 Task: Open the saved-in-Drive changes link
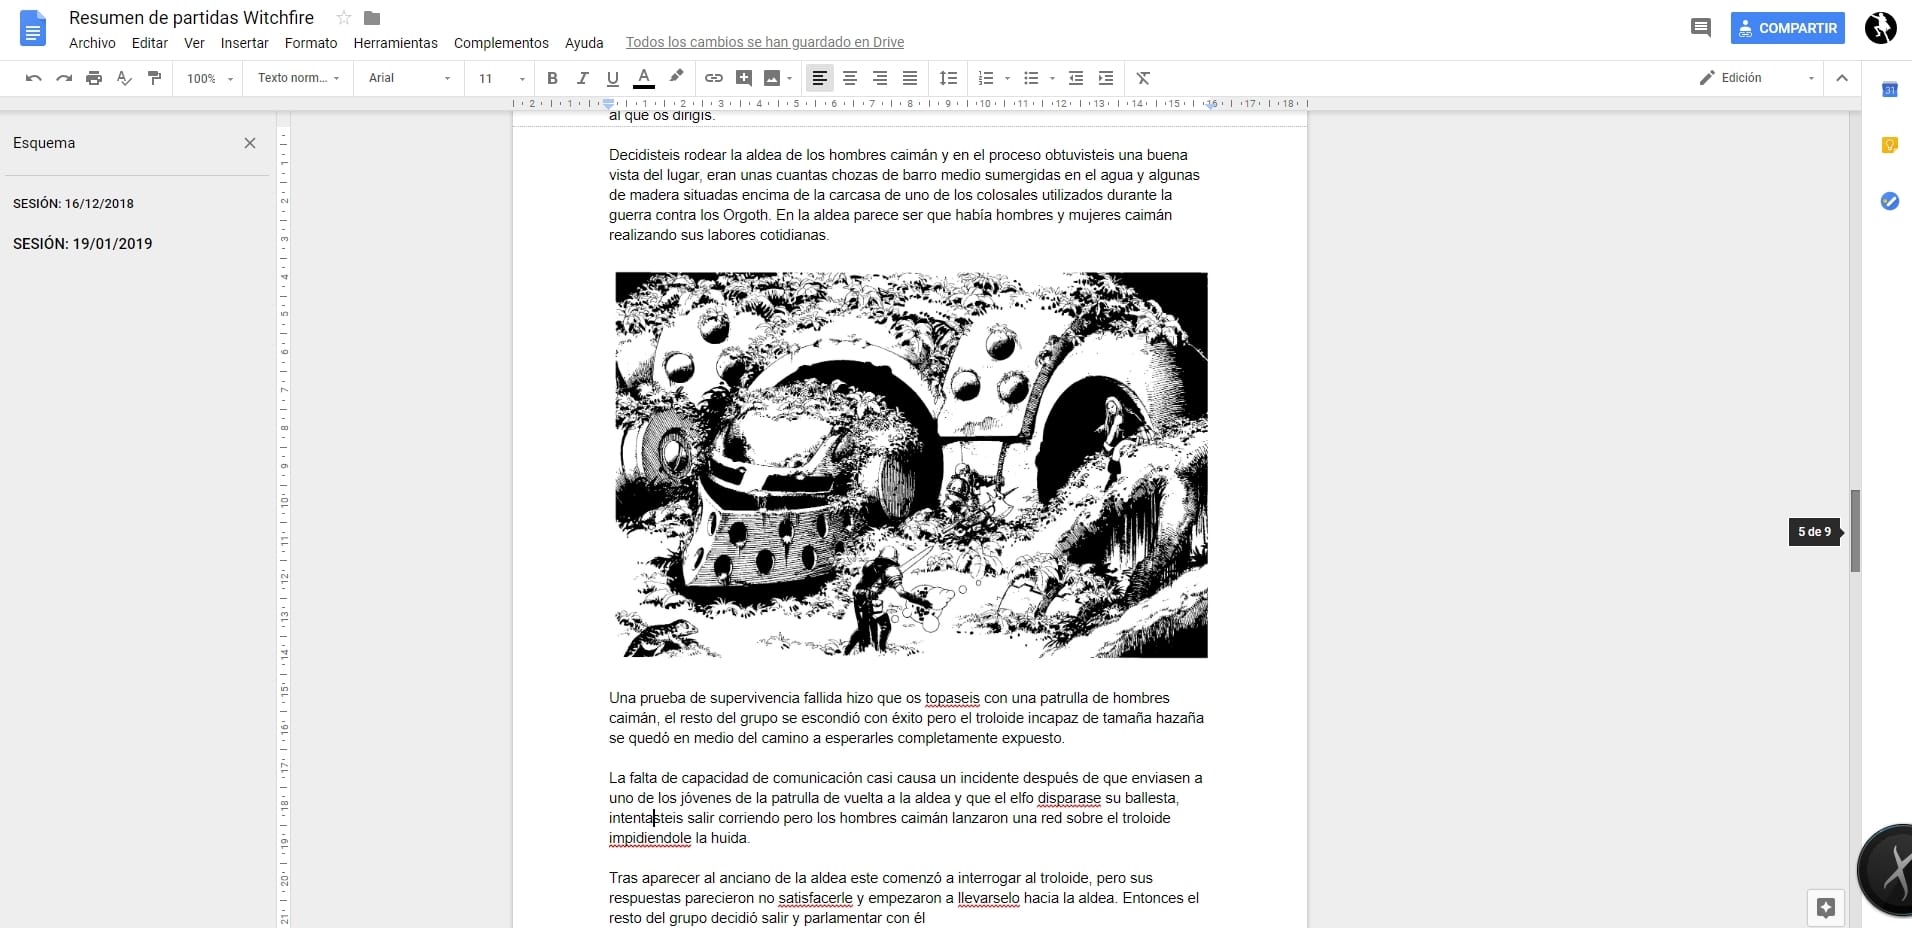[765, 42]
